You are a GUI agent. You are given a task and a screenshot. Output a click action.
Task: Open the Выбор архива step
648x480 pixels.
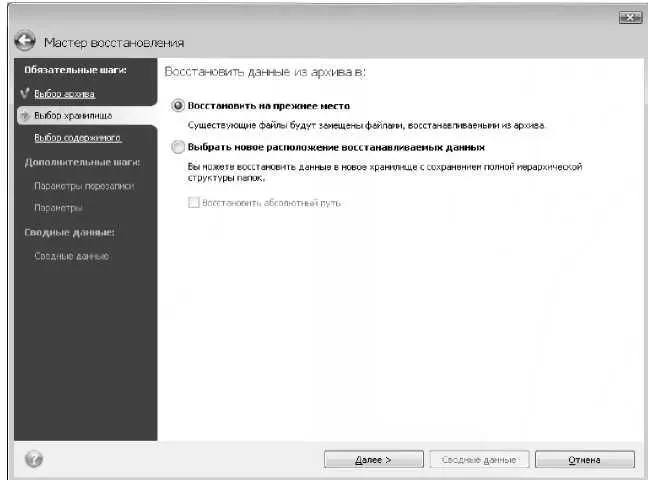pyautogui.click(x=64, y=94)
